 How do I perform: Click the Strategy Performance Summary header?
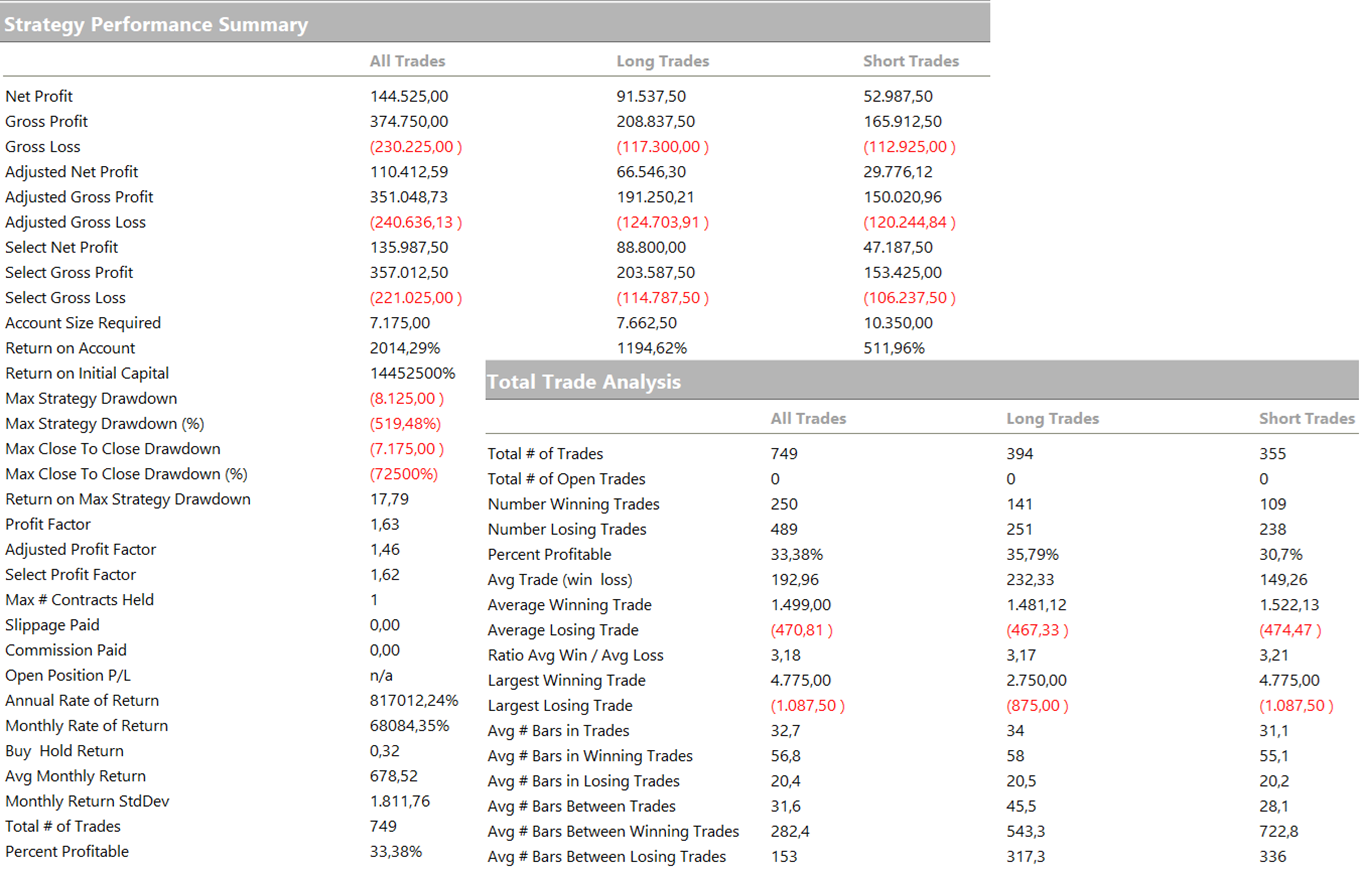tap(156, 25)
